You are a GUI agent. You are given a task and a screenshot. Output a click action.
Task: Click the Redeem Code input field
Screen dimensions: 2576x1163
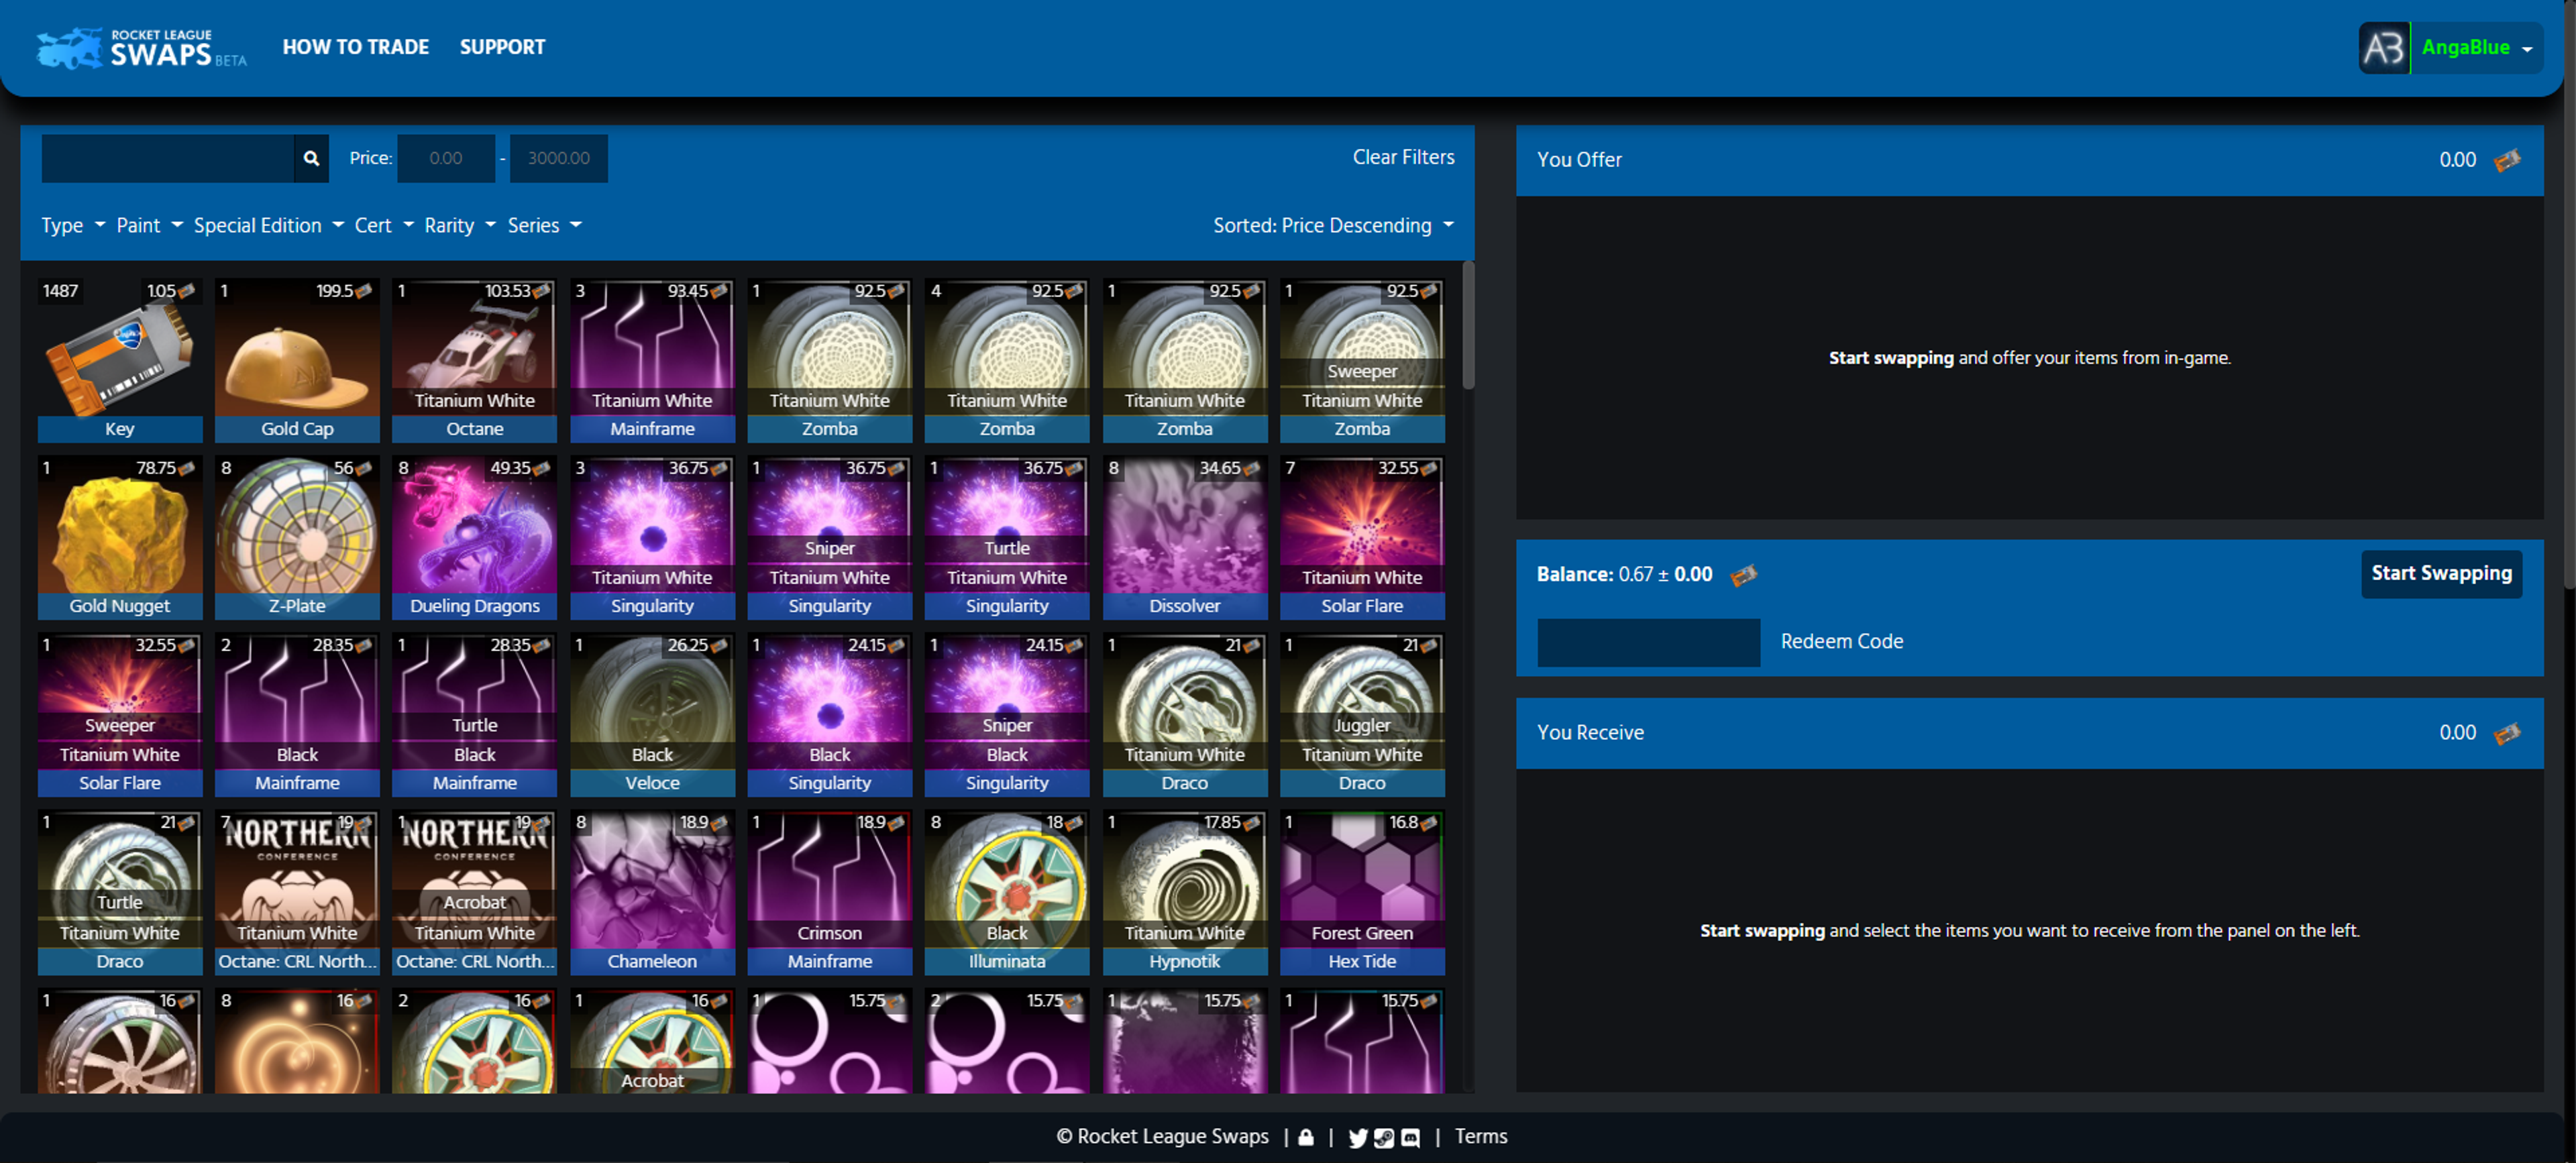[x=1648, y=642]
